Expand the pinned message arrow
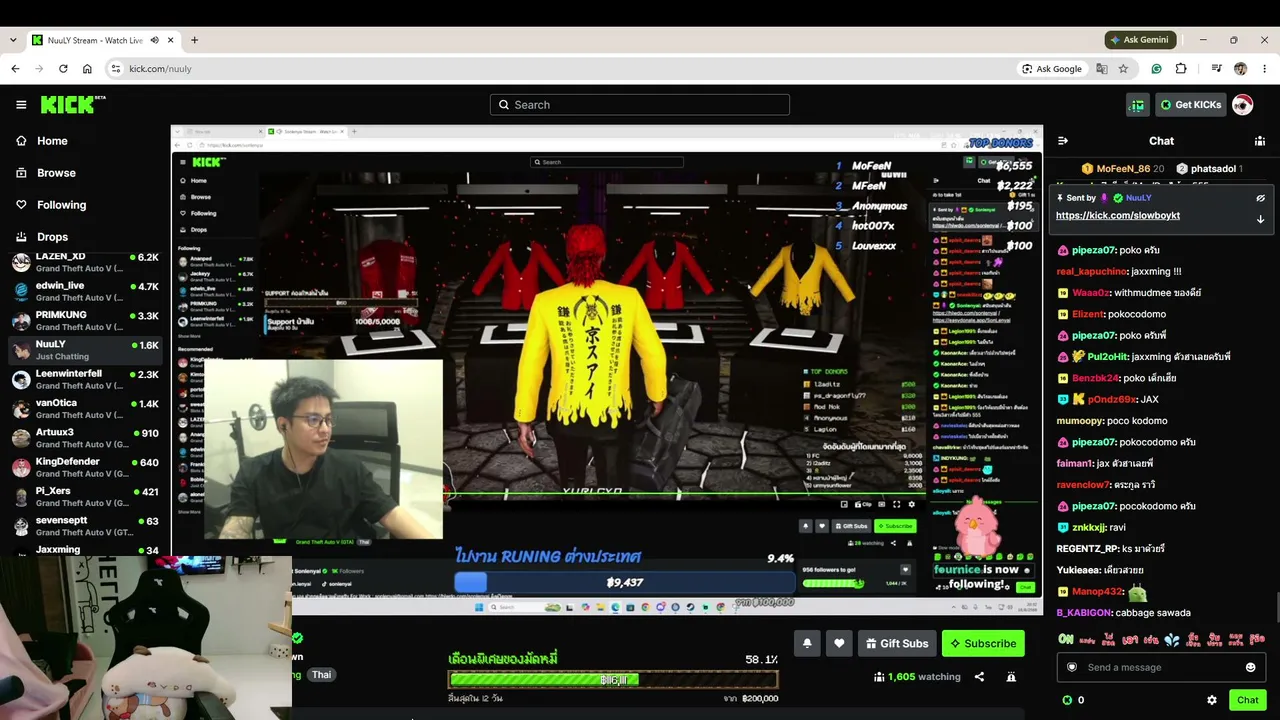The height and width of the screenshot is (720, 1280). click(1260, 218)
